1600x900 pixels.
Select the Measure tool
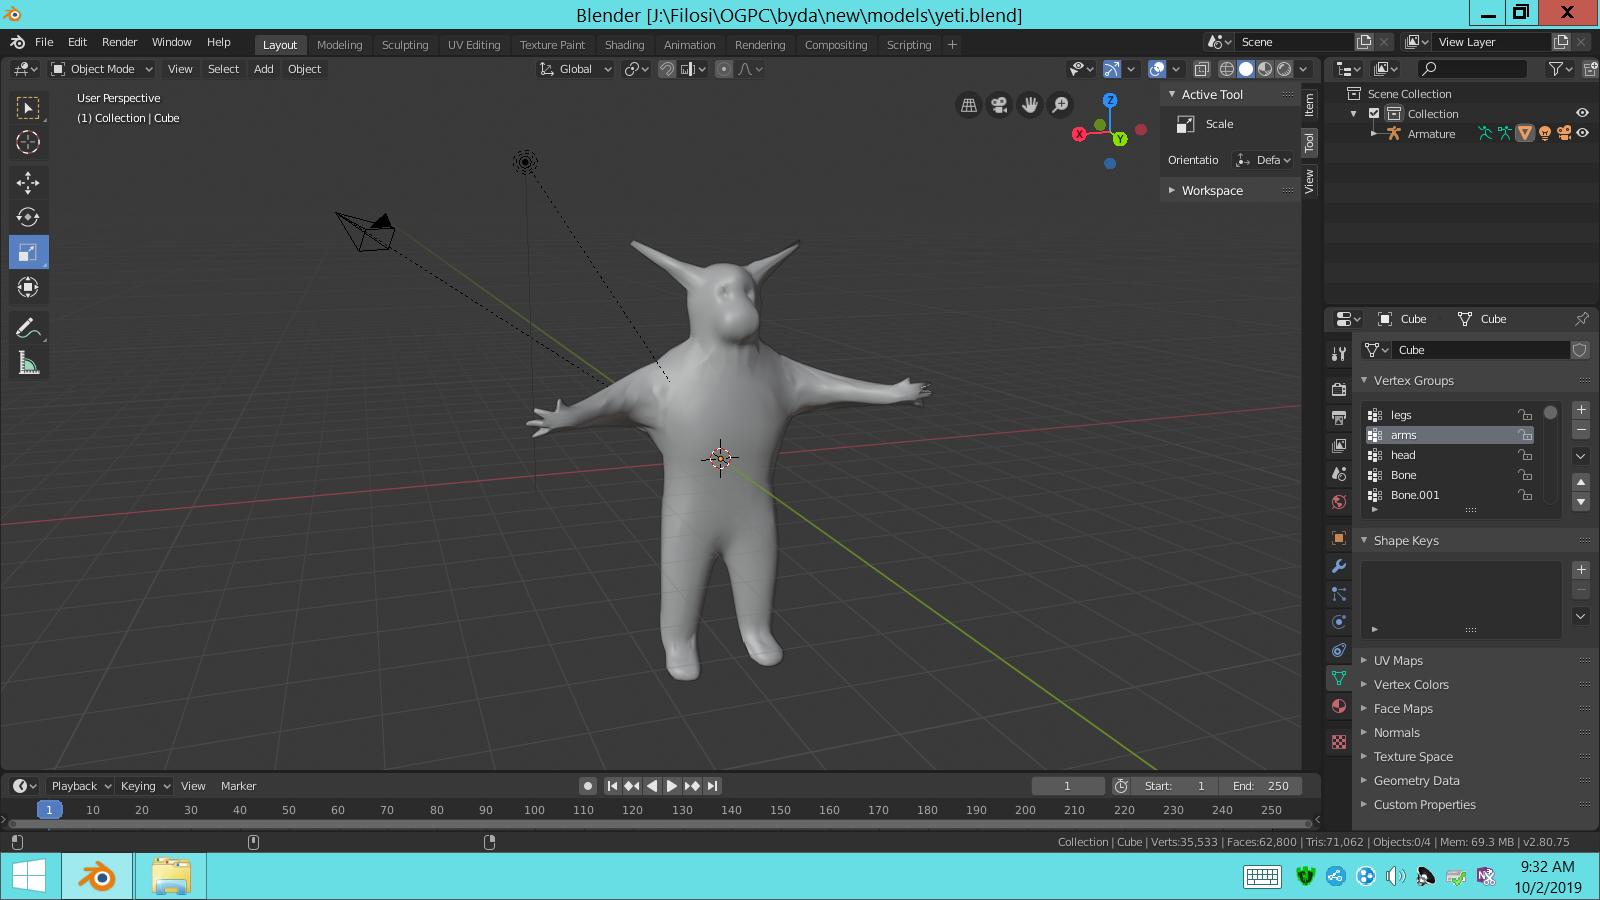tap(27, 362)
